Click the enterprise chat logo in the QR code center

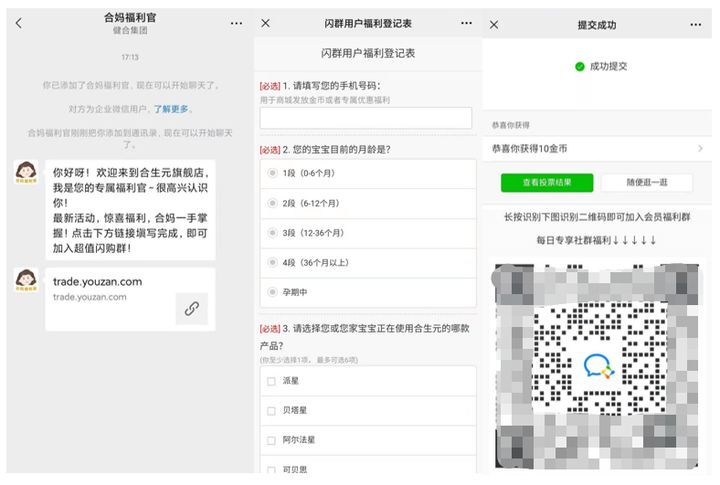(599, 366)
